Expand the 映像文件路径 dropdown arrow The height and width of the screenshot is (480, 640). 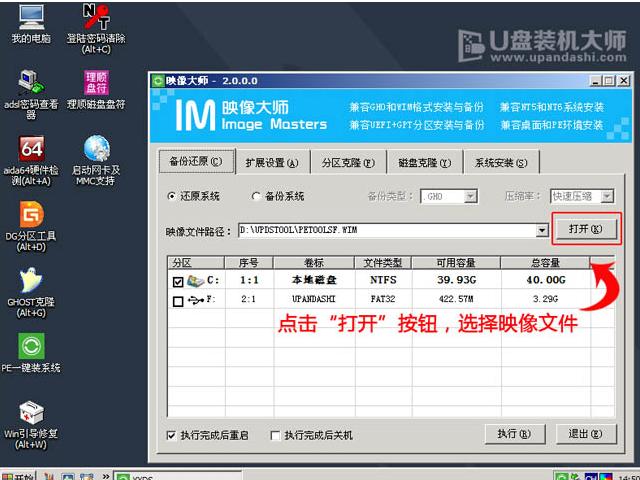[542, 231]
